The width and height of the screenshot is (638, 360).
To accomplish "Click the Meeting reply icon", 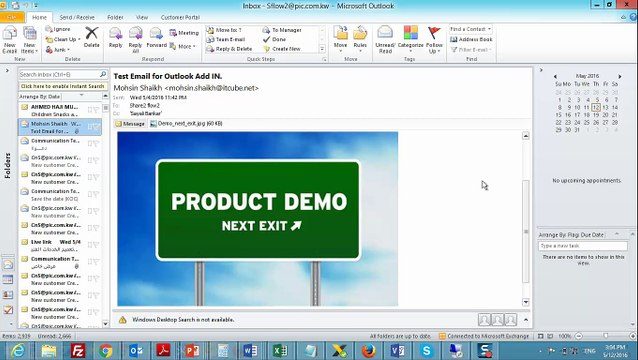I will 184,33.
